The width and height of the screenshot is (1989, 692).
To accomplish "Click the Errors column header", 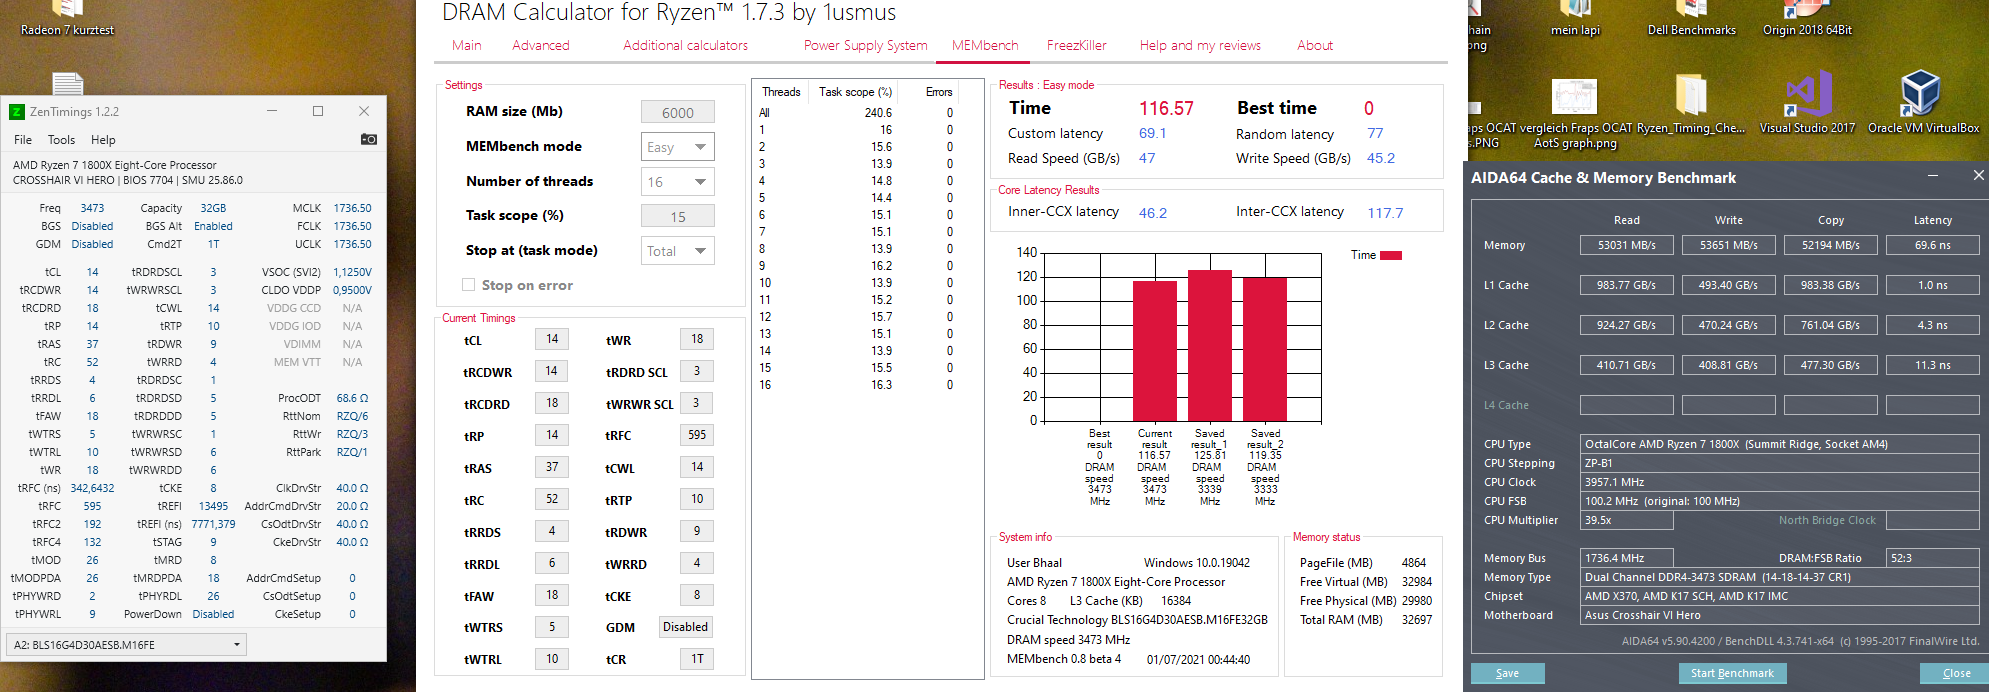I will click(x=939, y=92).
